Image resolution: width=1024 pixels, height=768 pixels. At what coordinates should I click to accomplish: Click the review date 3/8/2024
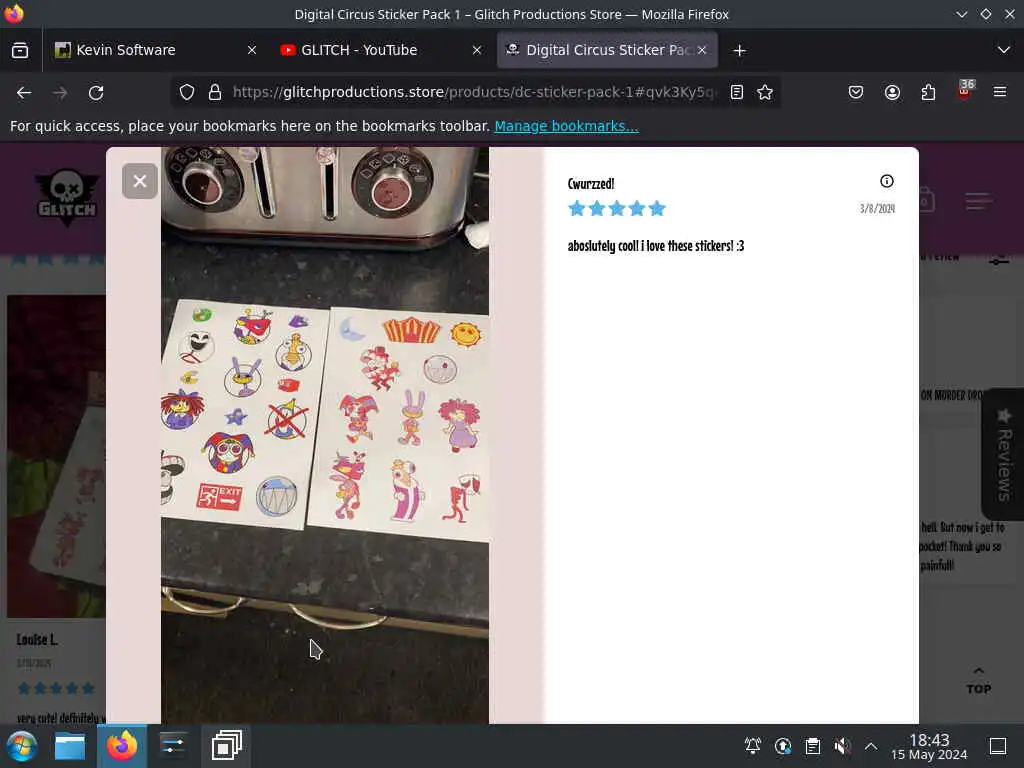point(877,208)
